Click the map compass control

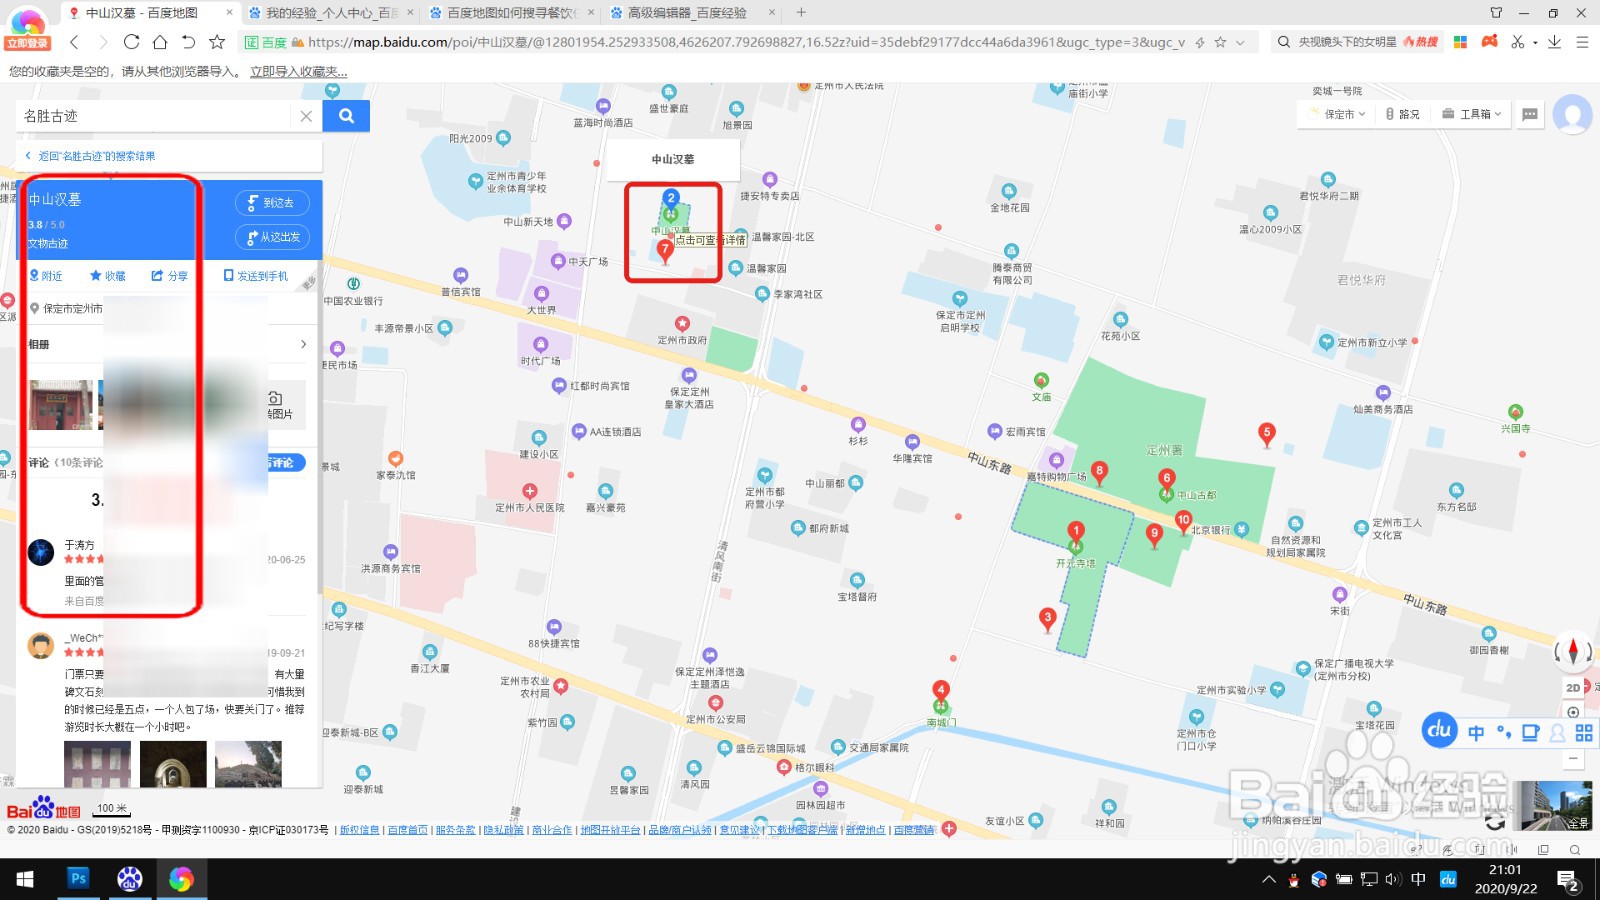pos(1573,652)
